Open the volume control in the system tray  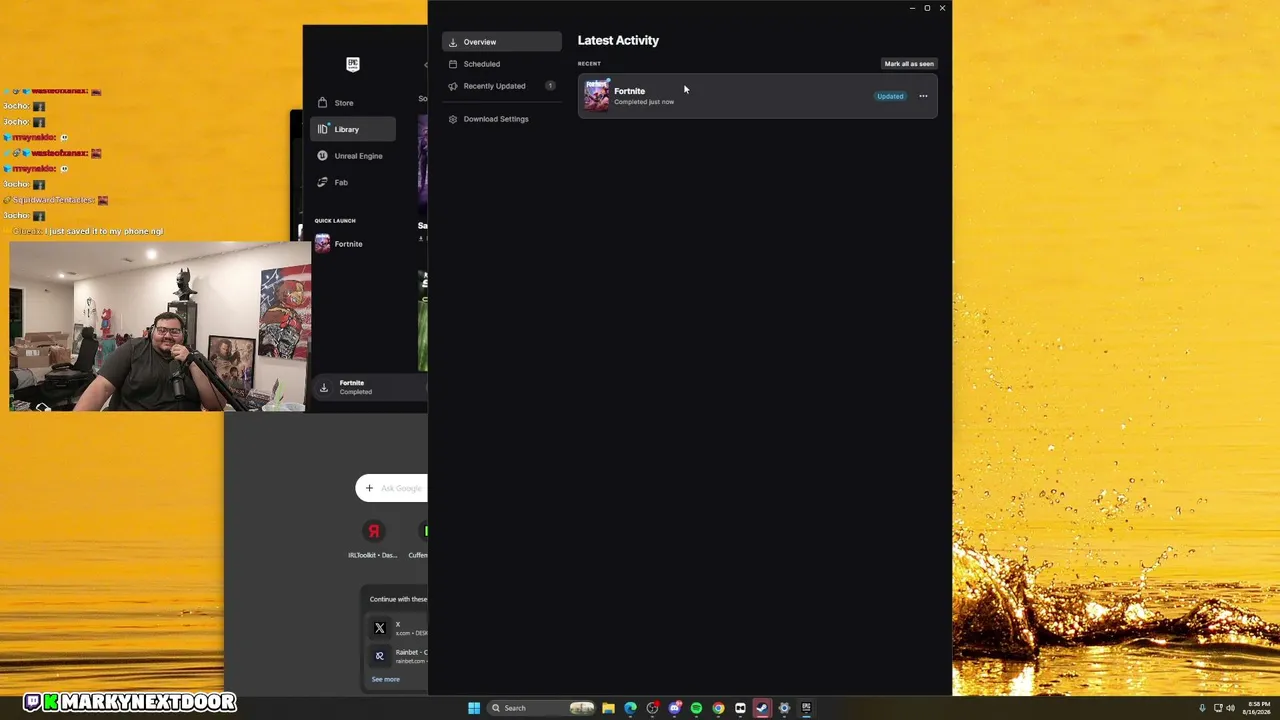(x=1230, y=708)
